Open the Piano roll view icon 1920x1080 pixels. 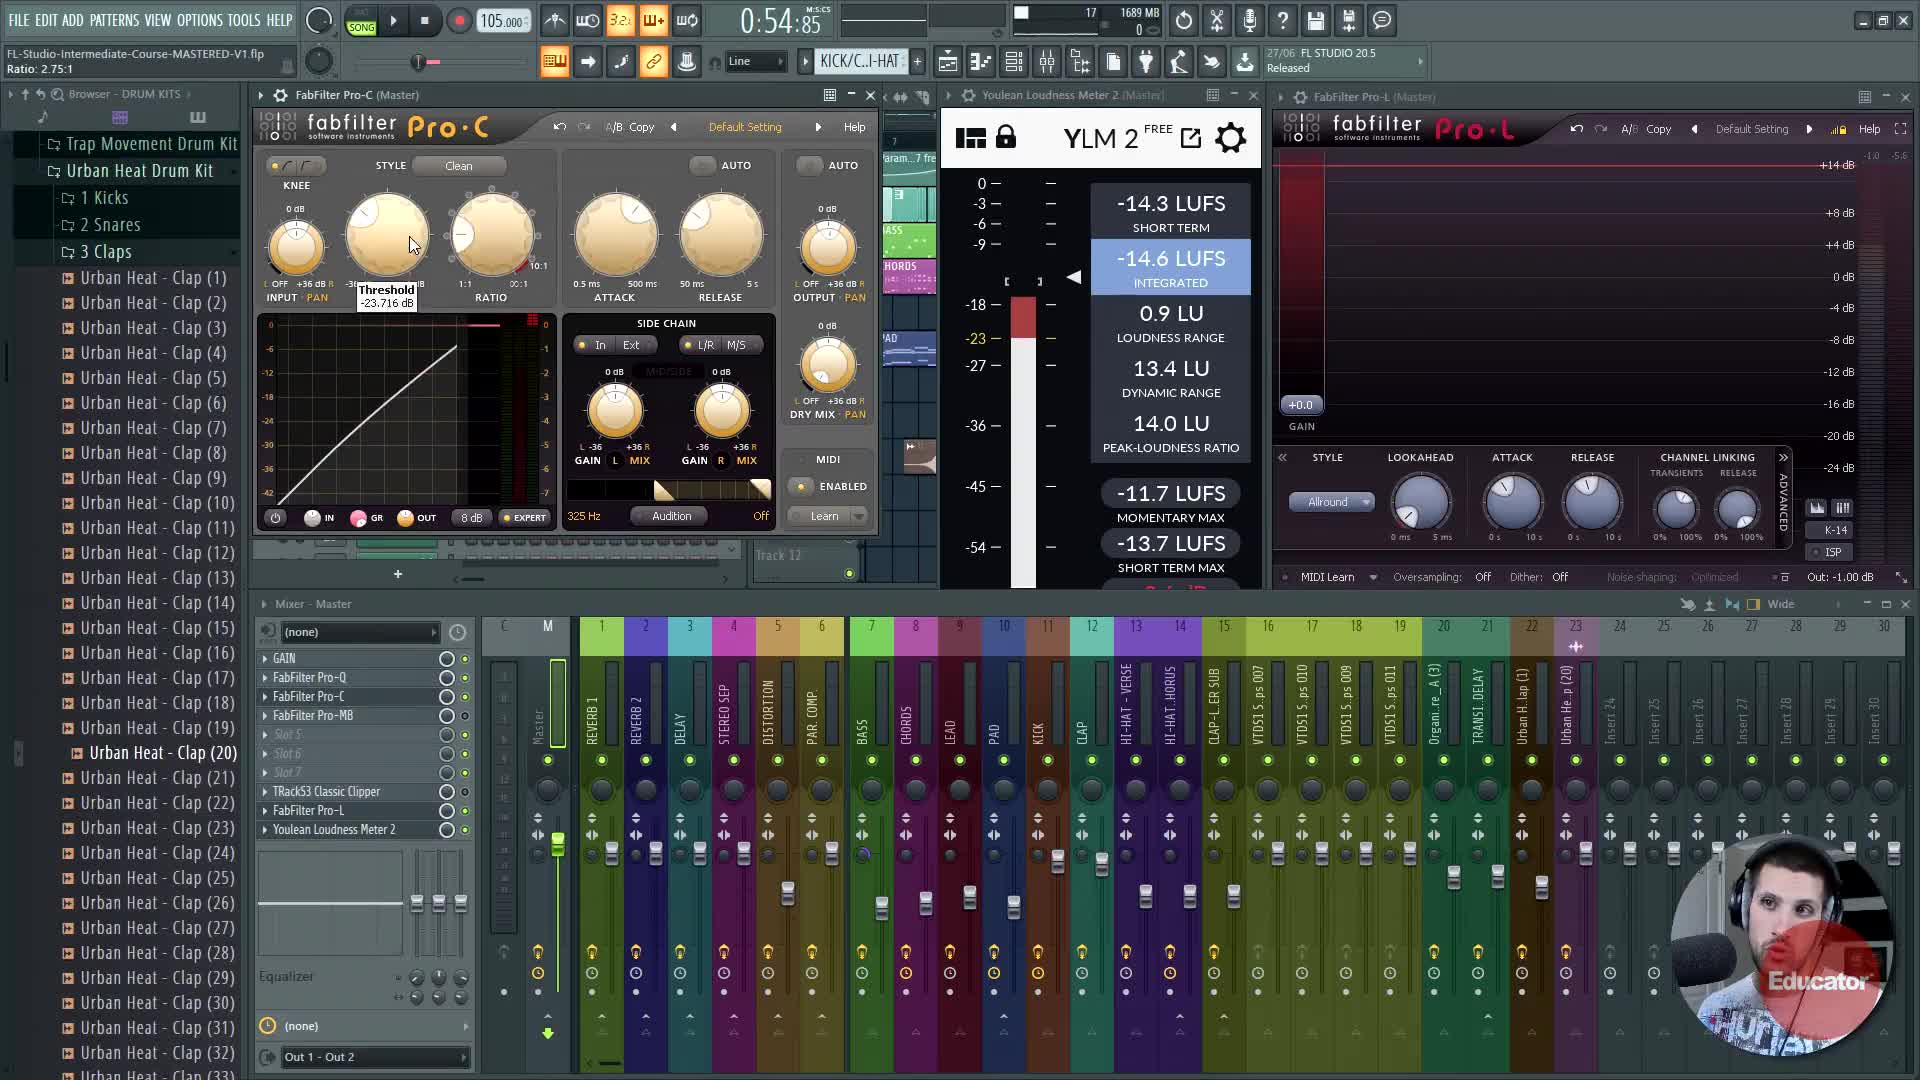981,62
